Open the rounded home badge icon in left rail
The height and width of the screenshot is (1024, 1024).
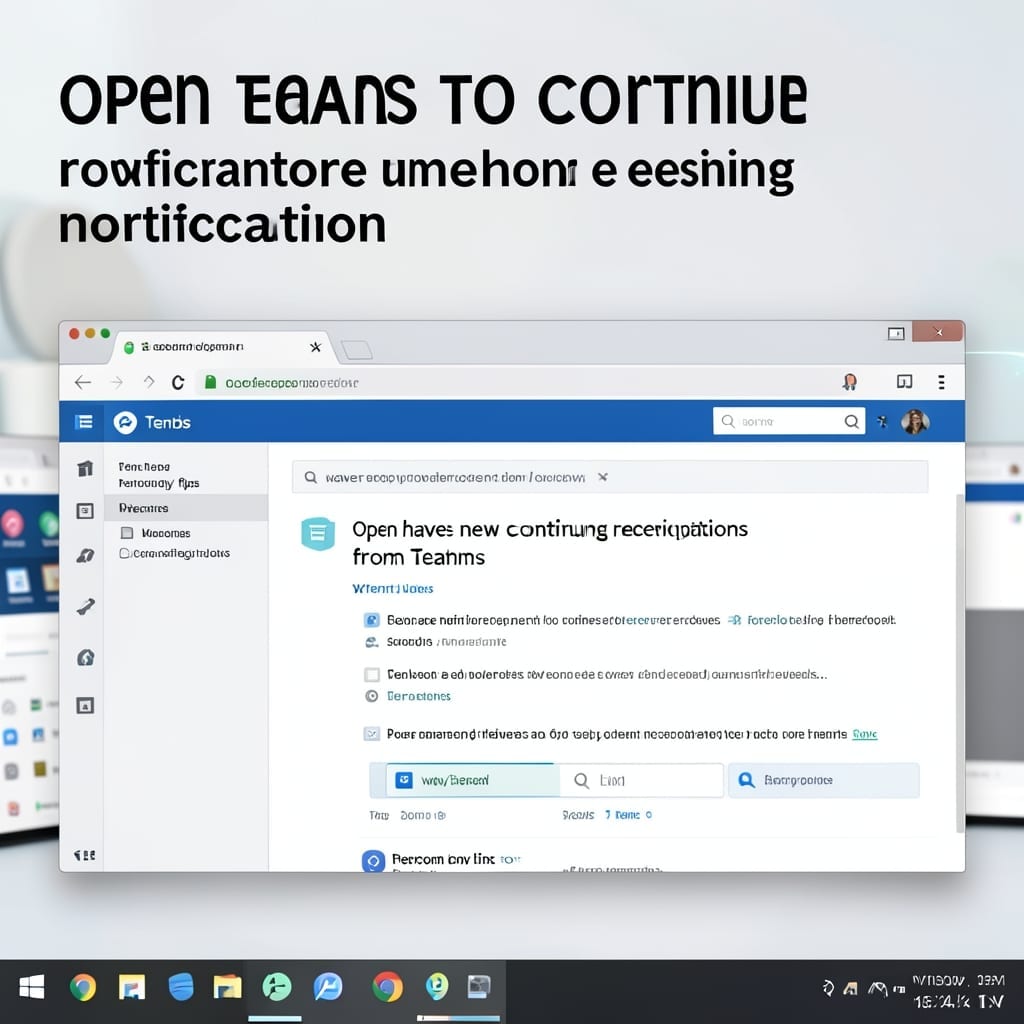(x=86, y=657)
